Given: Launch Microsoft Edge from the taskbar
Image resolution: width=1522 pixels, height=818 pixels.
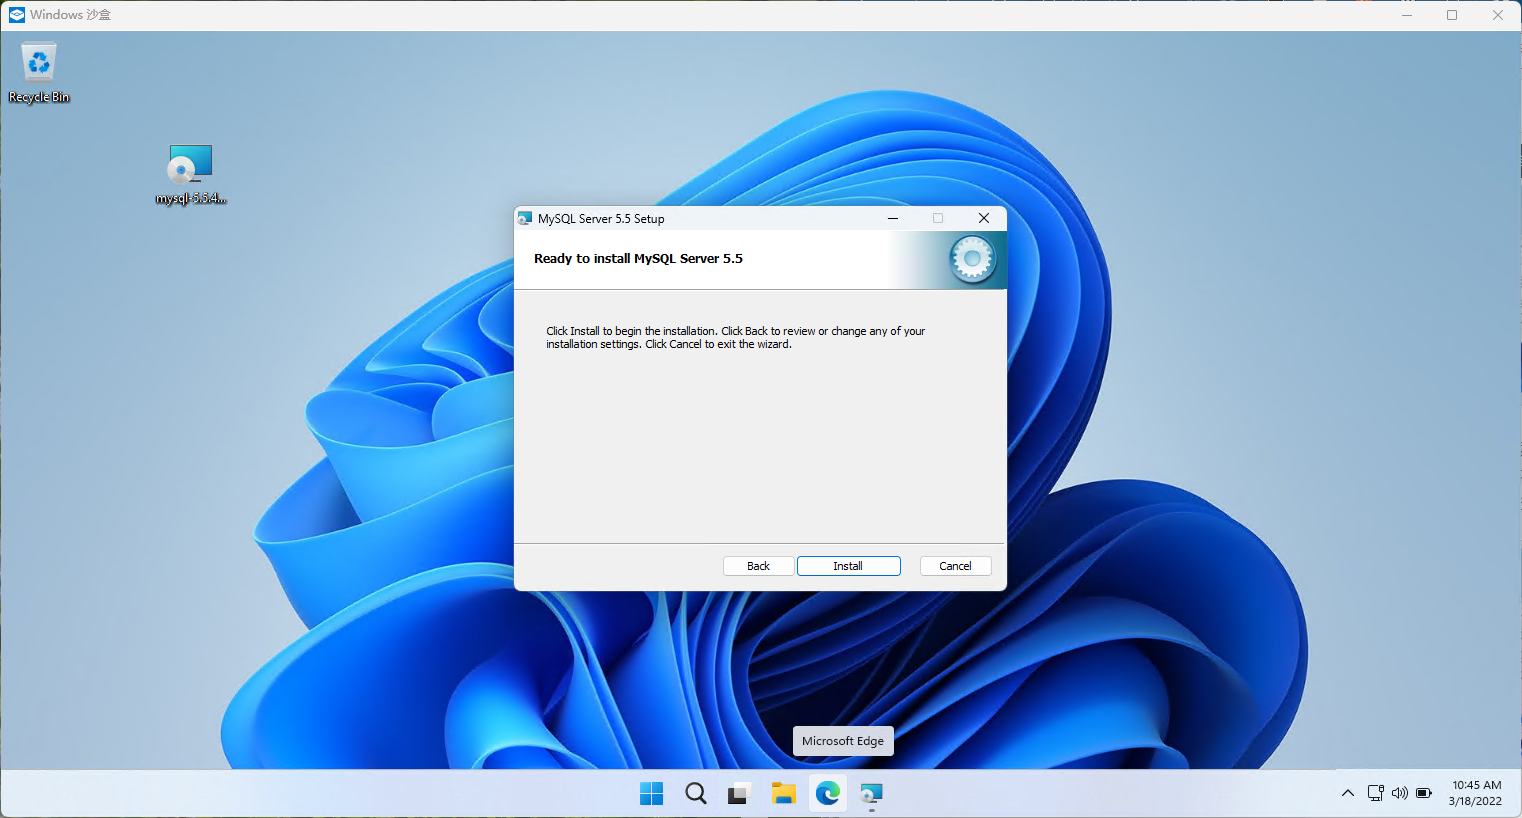Looking at the screenshot, I should pos(827,794).
